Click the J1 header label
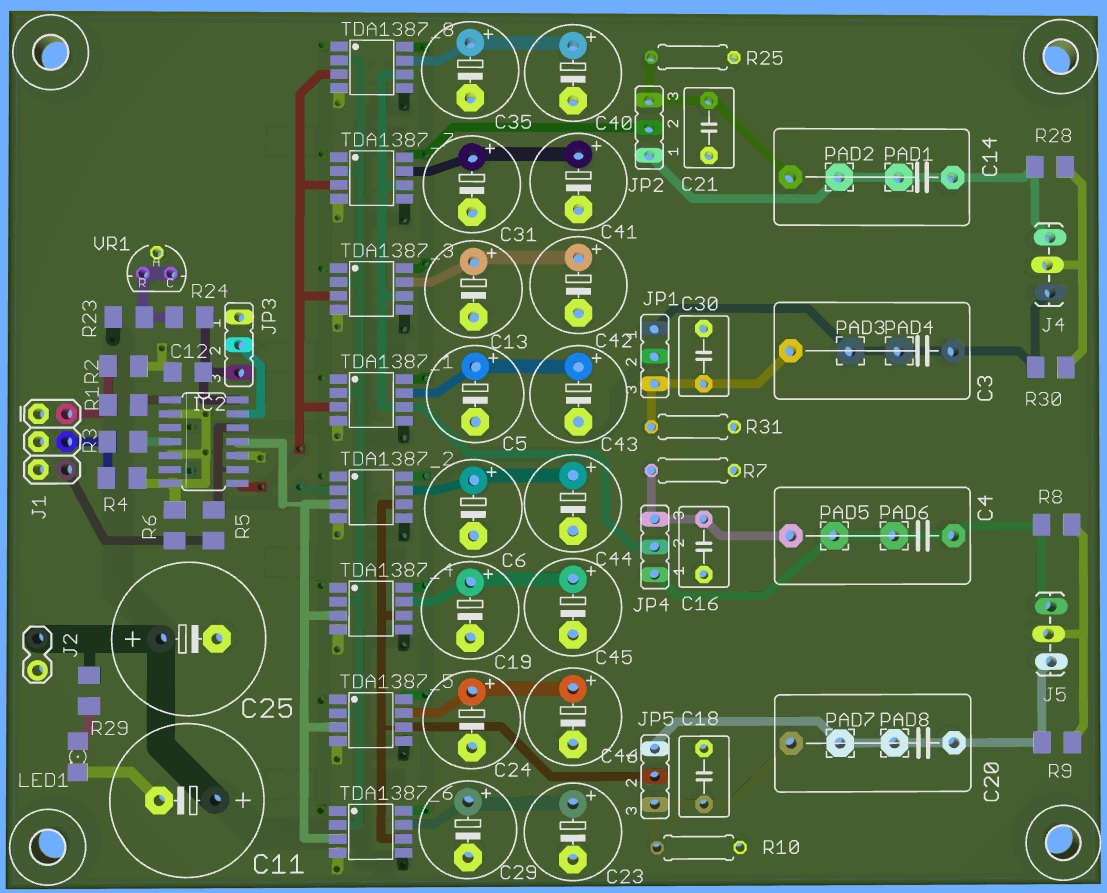Image resolution: width=1107 pixels, height=893 pixels. 40,508
